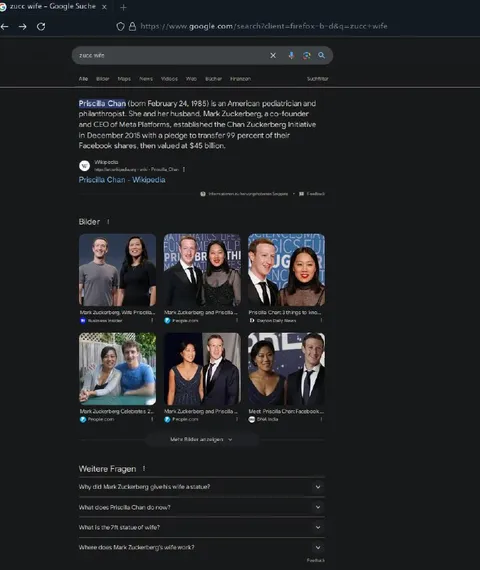The height and width of the screenshot is (570, 480).
Task: Switch to the Maps search tab
Action: pyautogui.click(x=124, y=79)
